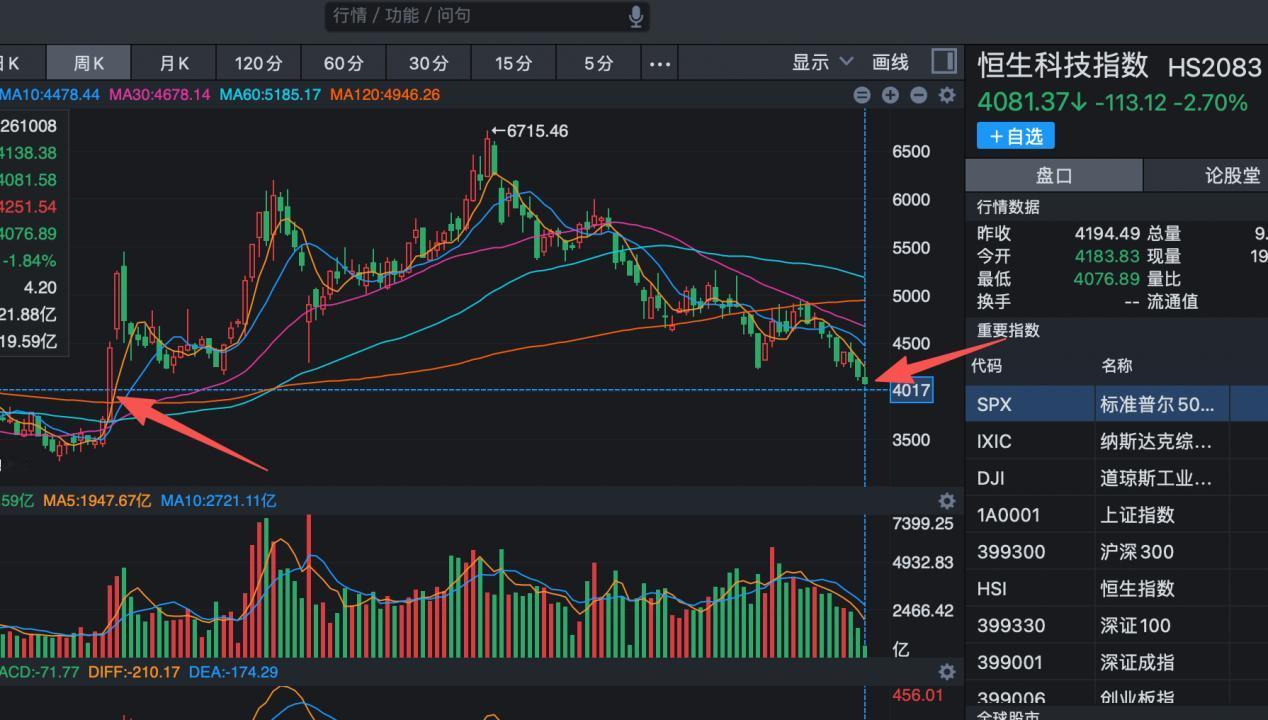Click the volume MA5:1947.67亿 label
Image resolution: width=1268 pixels, height=720 pixels.
(97, 500)
